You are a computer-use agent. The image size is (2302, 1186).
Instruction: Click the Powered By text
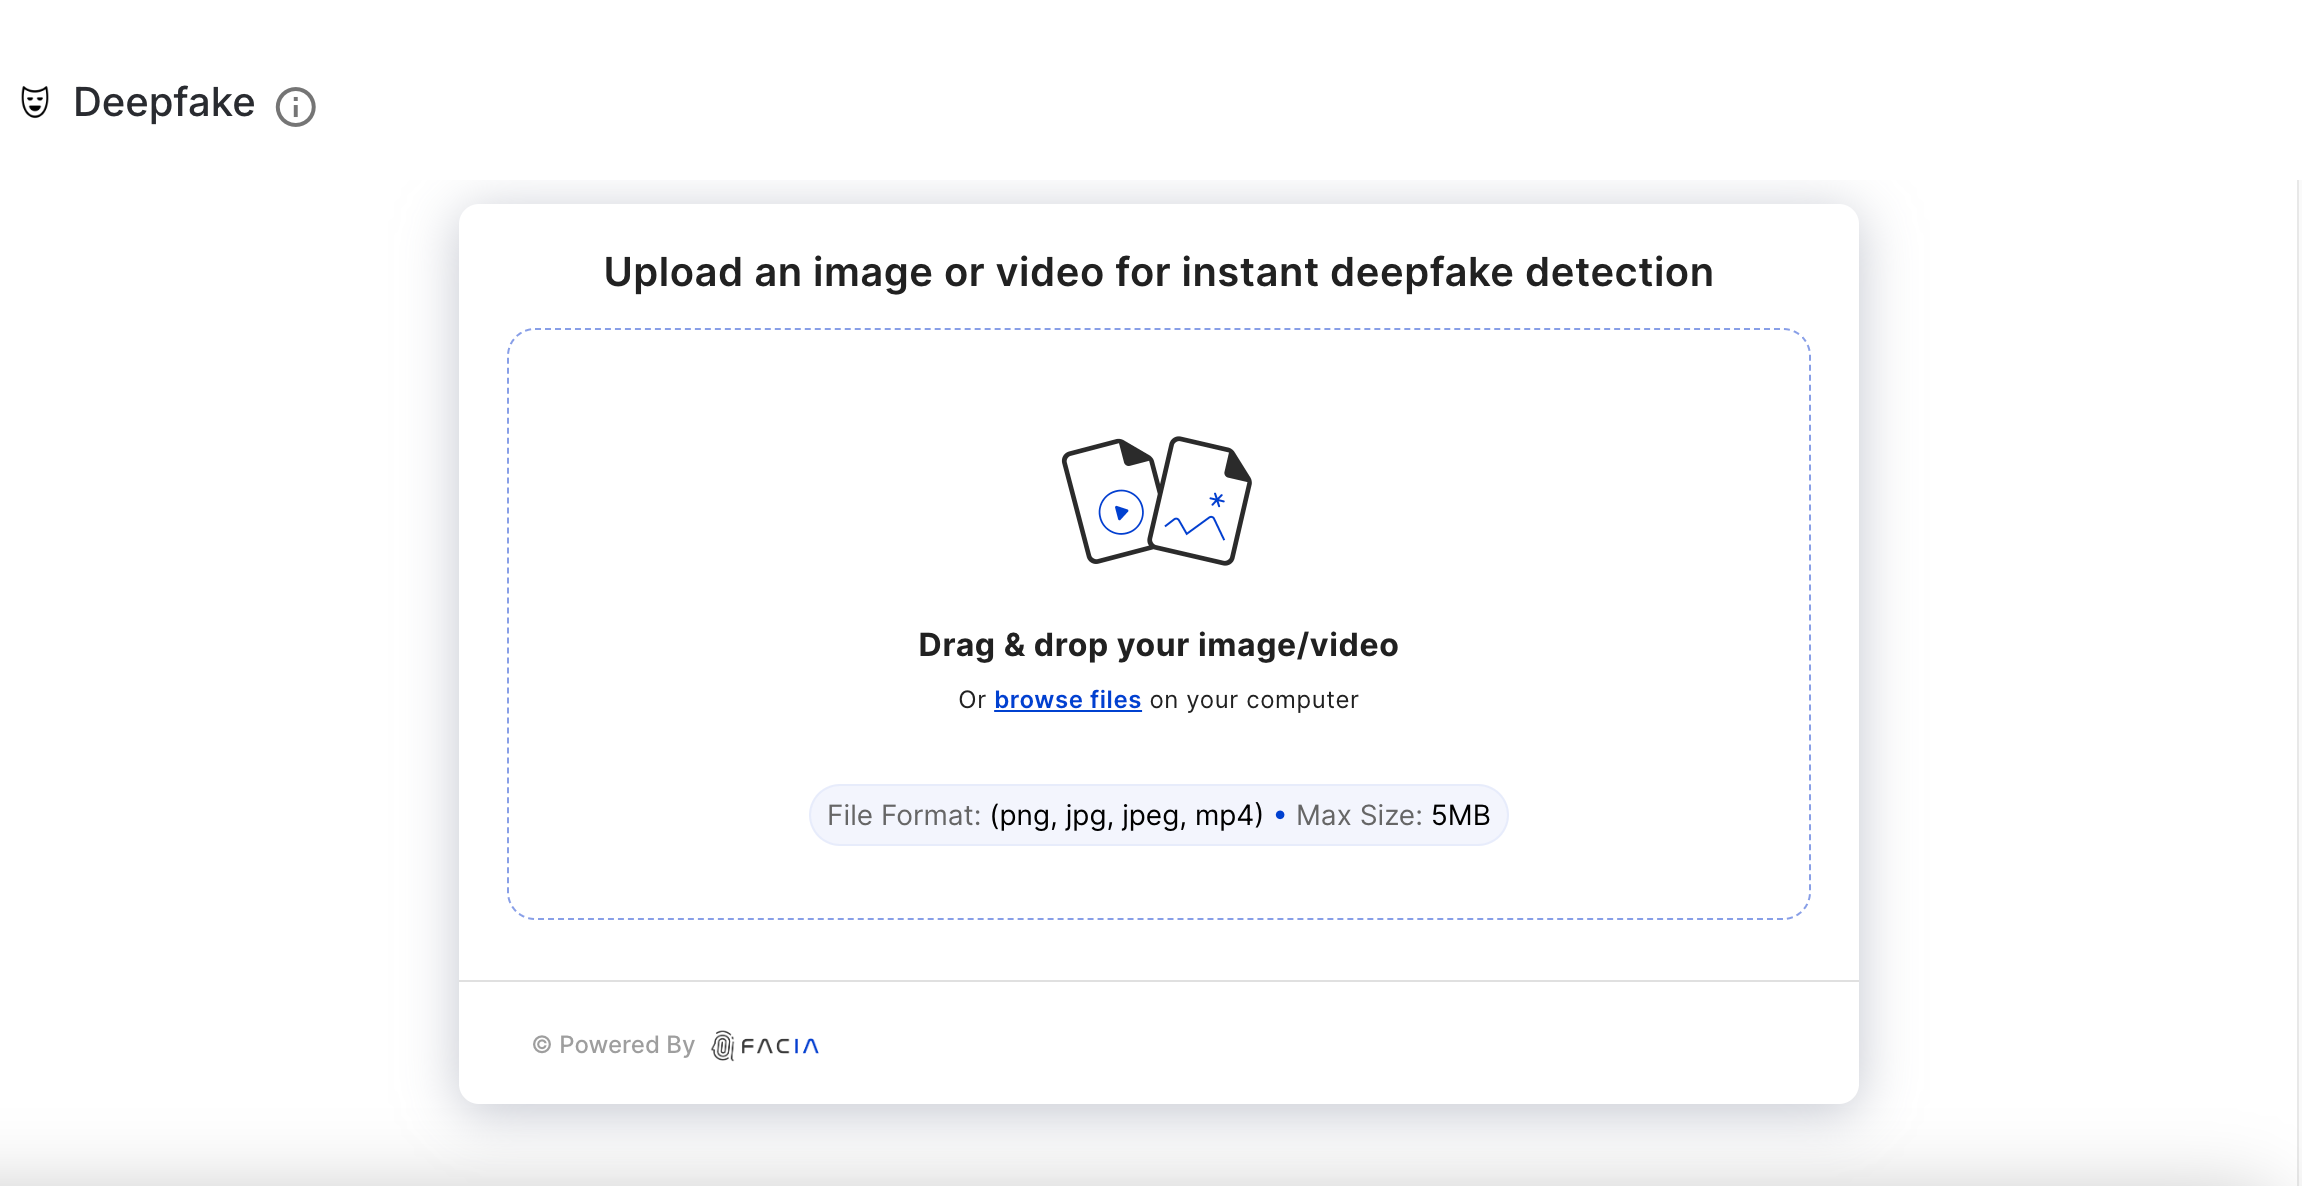(626, 1045)
